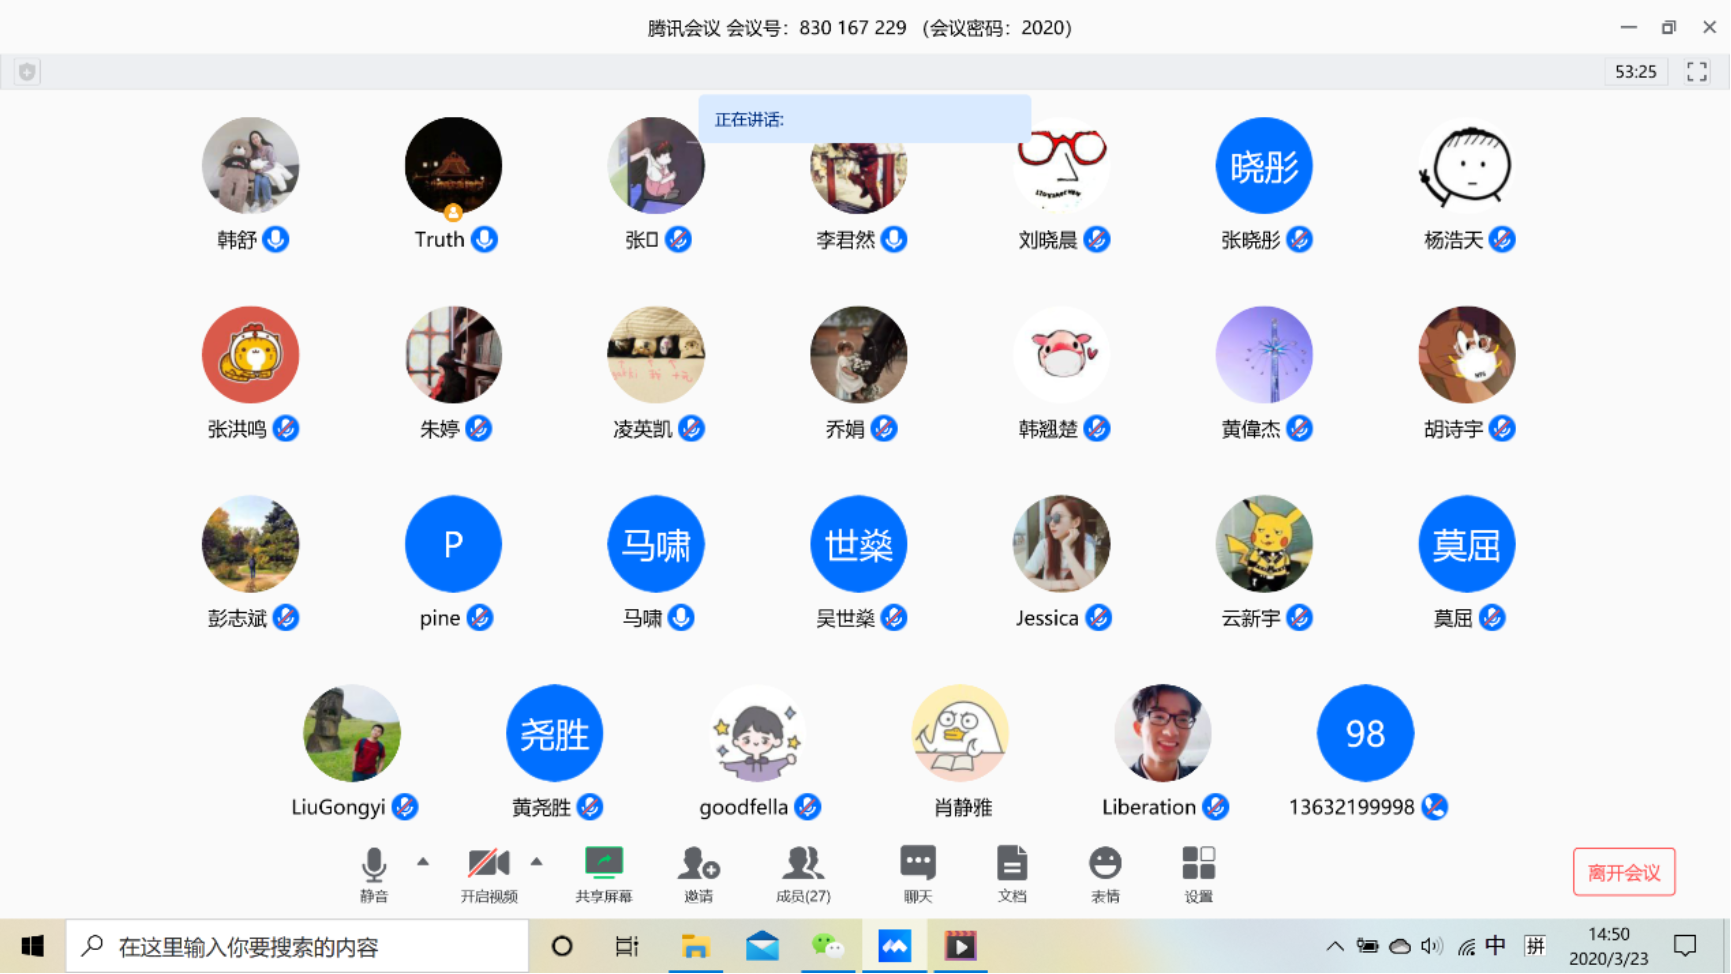Viewport: 1731px width, 974px height.
Task: Click the 正在讲话 speaking banner
Action: [864, 119]
